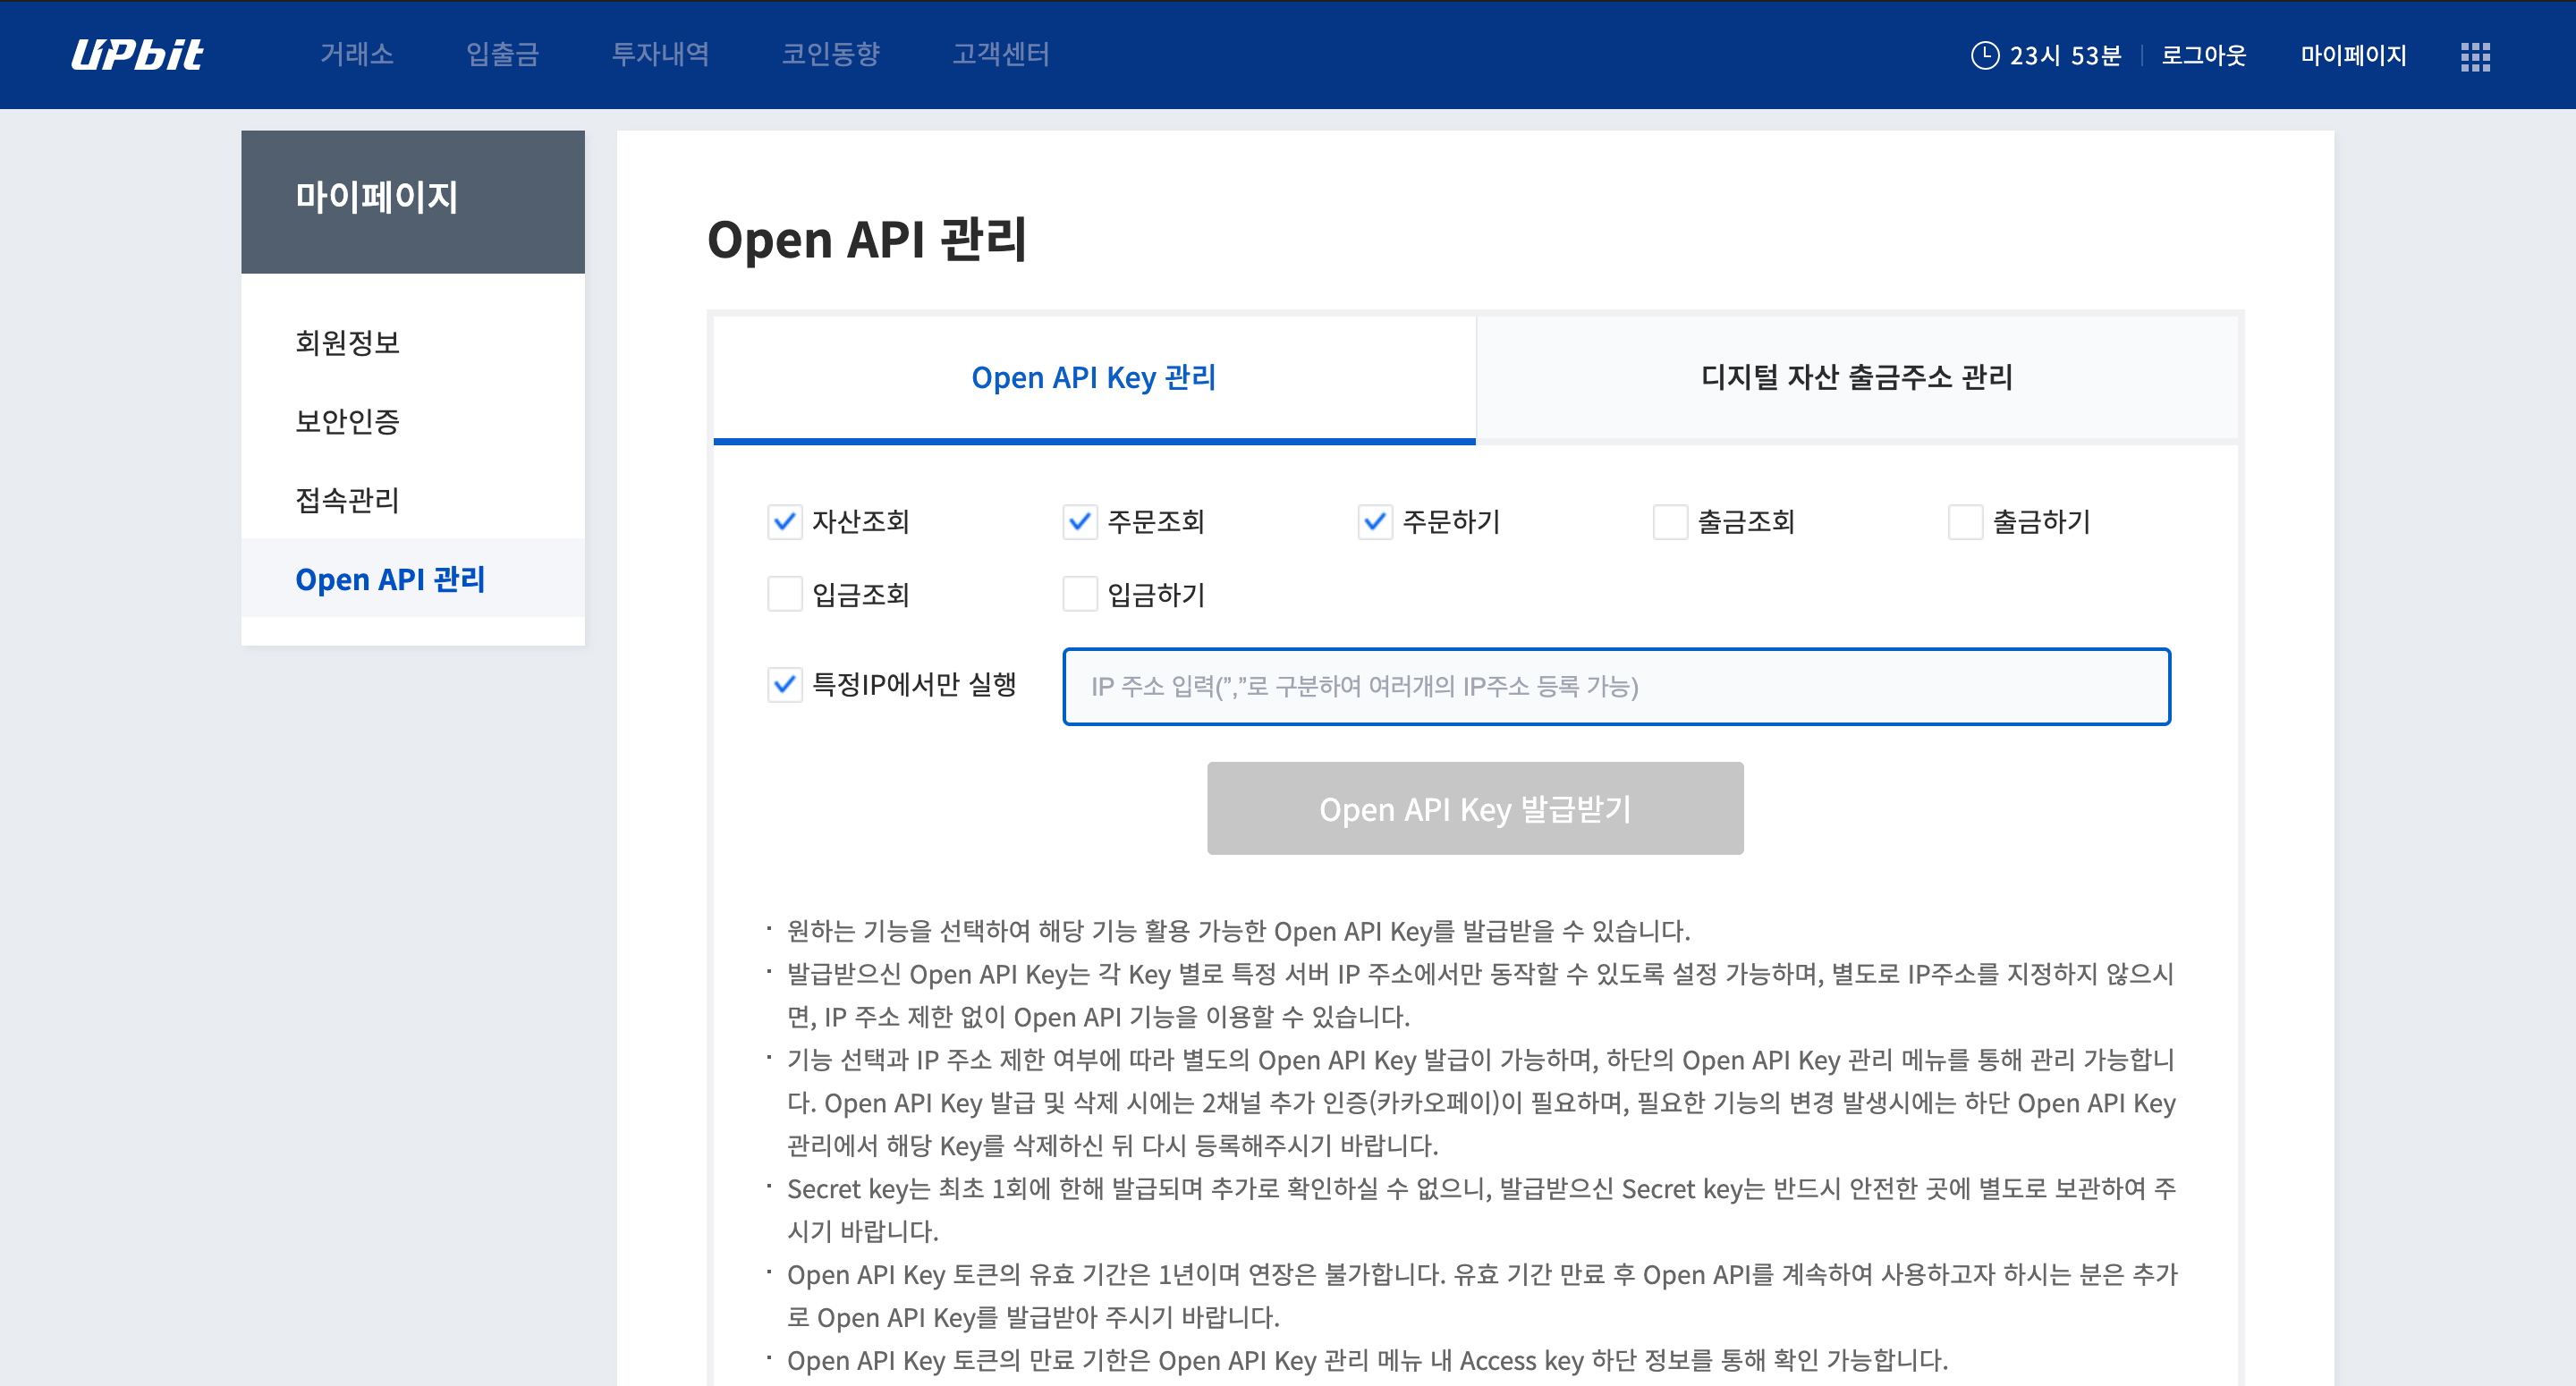Uncheck the 자산조회 checkbox
Image resolution: width=2576 pixels, height=1386 pixels.
785,522
